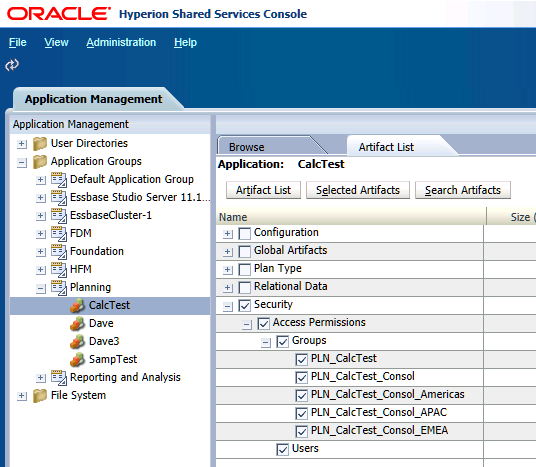Expand the Foundation node
The height and width of the screenshot is (467, 536).
(x=41, y=252)
